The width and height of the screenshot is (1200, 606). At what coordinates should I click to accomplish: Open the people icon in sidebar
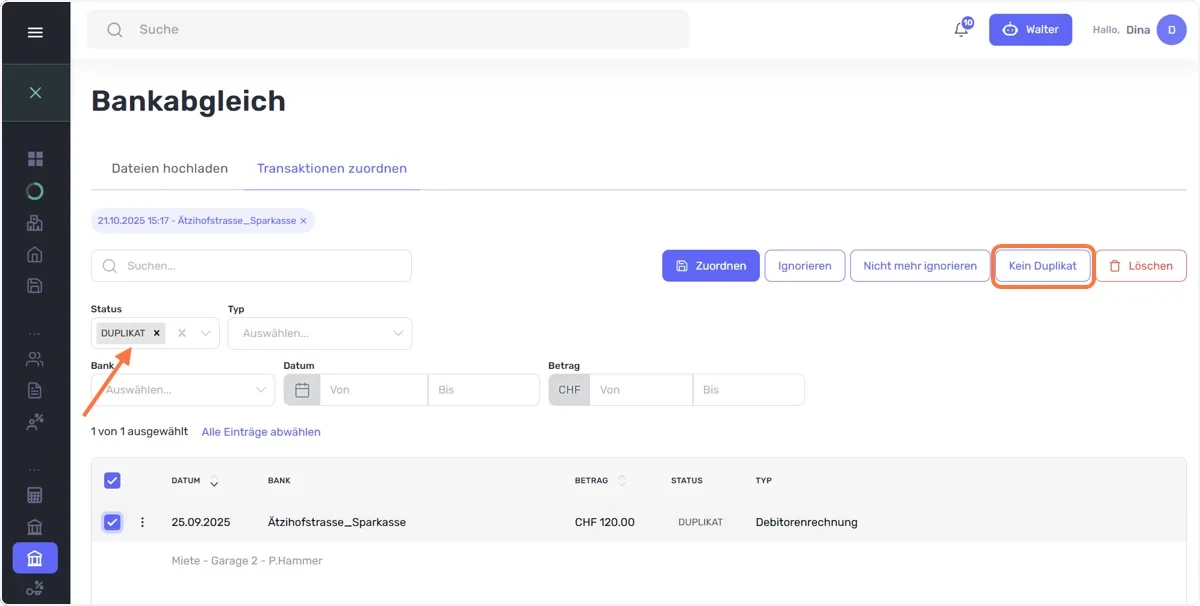tap(35, 359)
